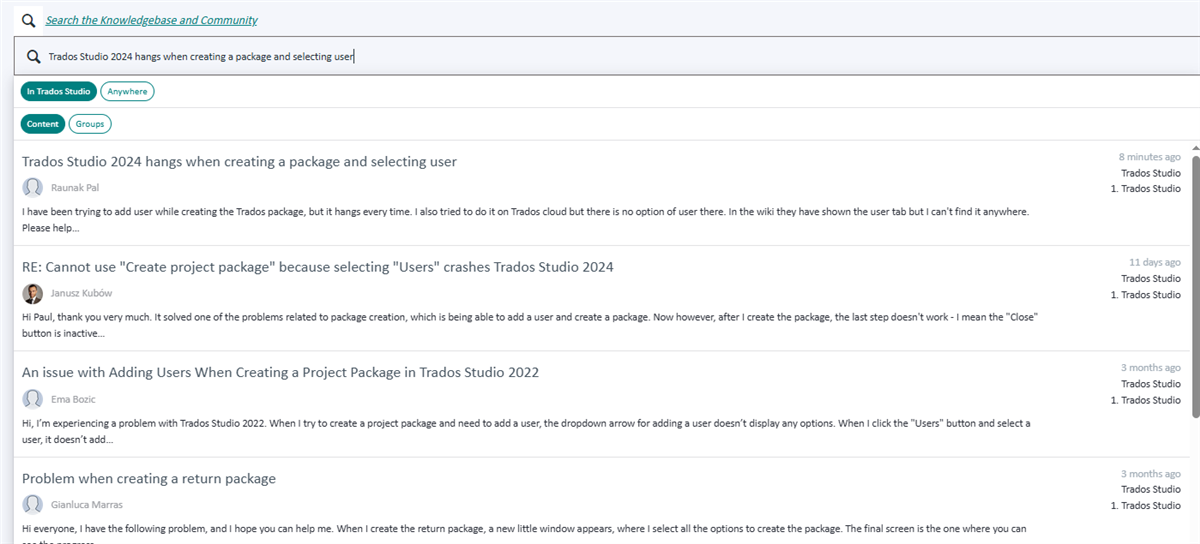This screenshot has height=544, width=1200.
Task: Click the 8 minutes ago timestamp
Action: click(x=1149, y=157)
